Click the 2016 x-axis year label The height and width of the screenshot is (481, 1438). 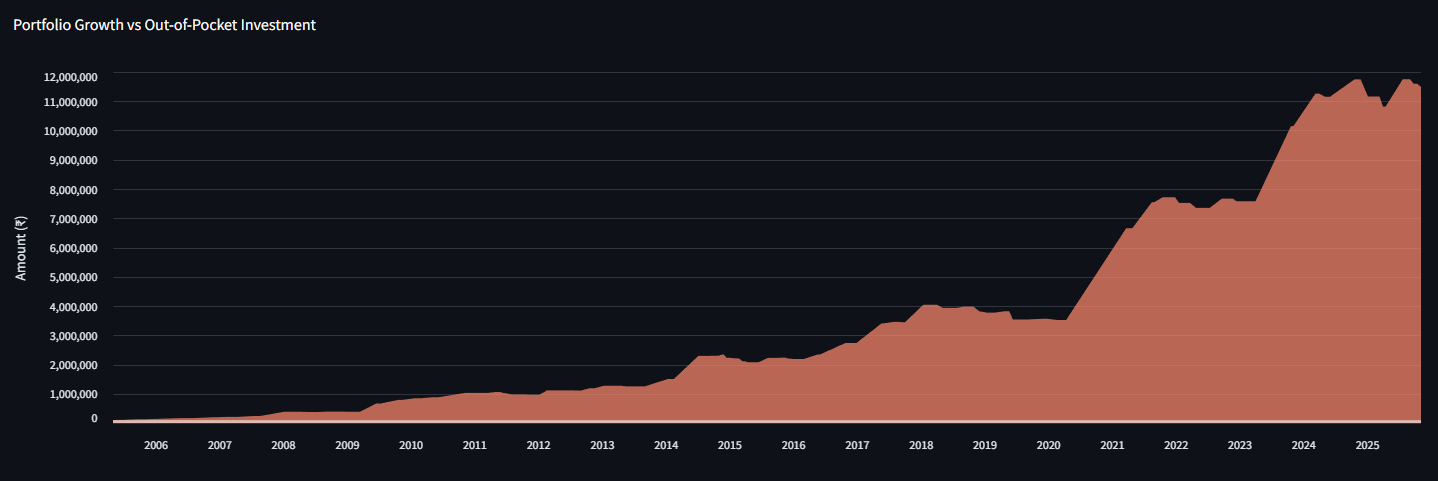click(x=793, y=446)
